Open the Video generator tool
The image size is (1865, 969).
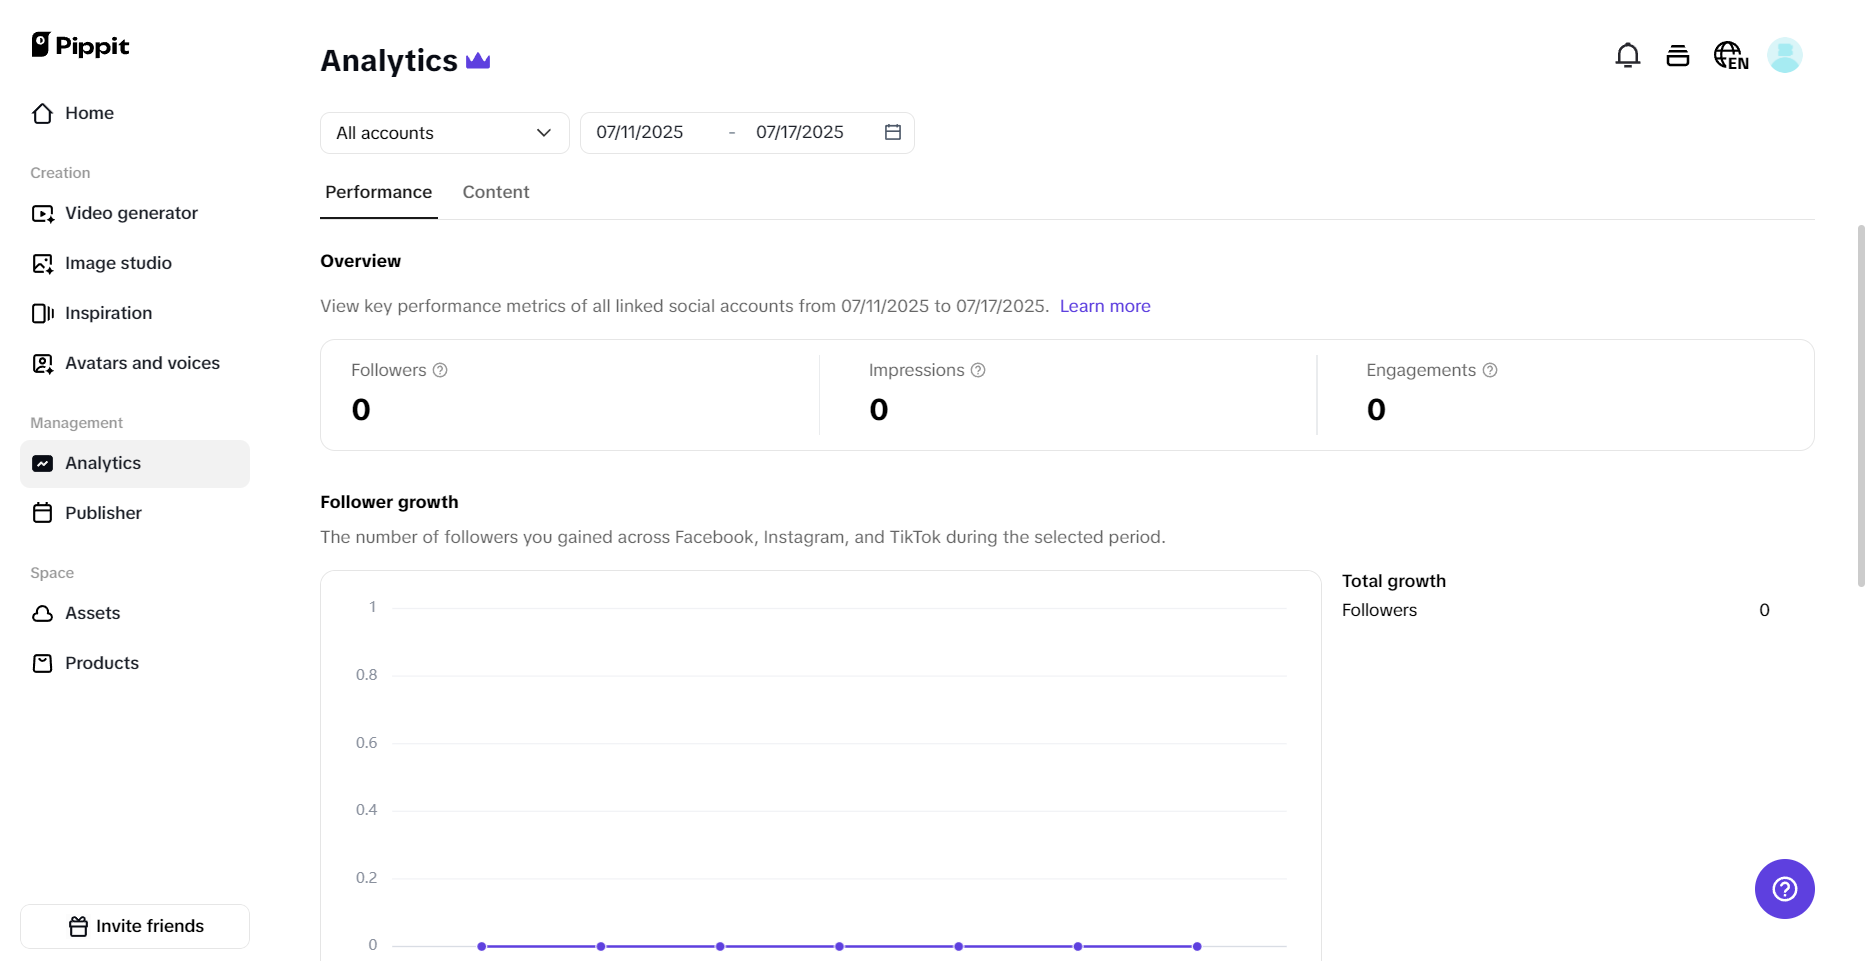(130, 213)
